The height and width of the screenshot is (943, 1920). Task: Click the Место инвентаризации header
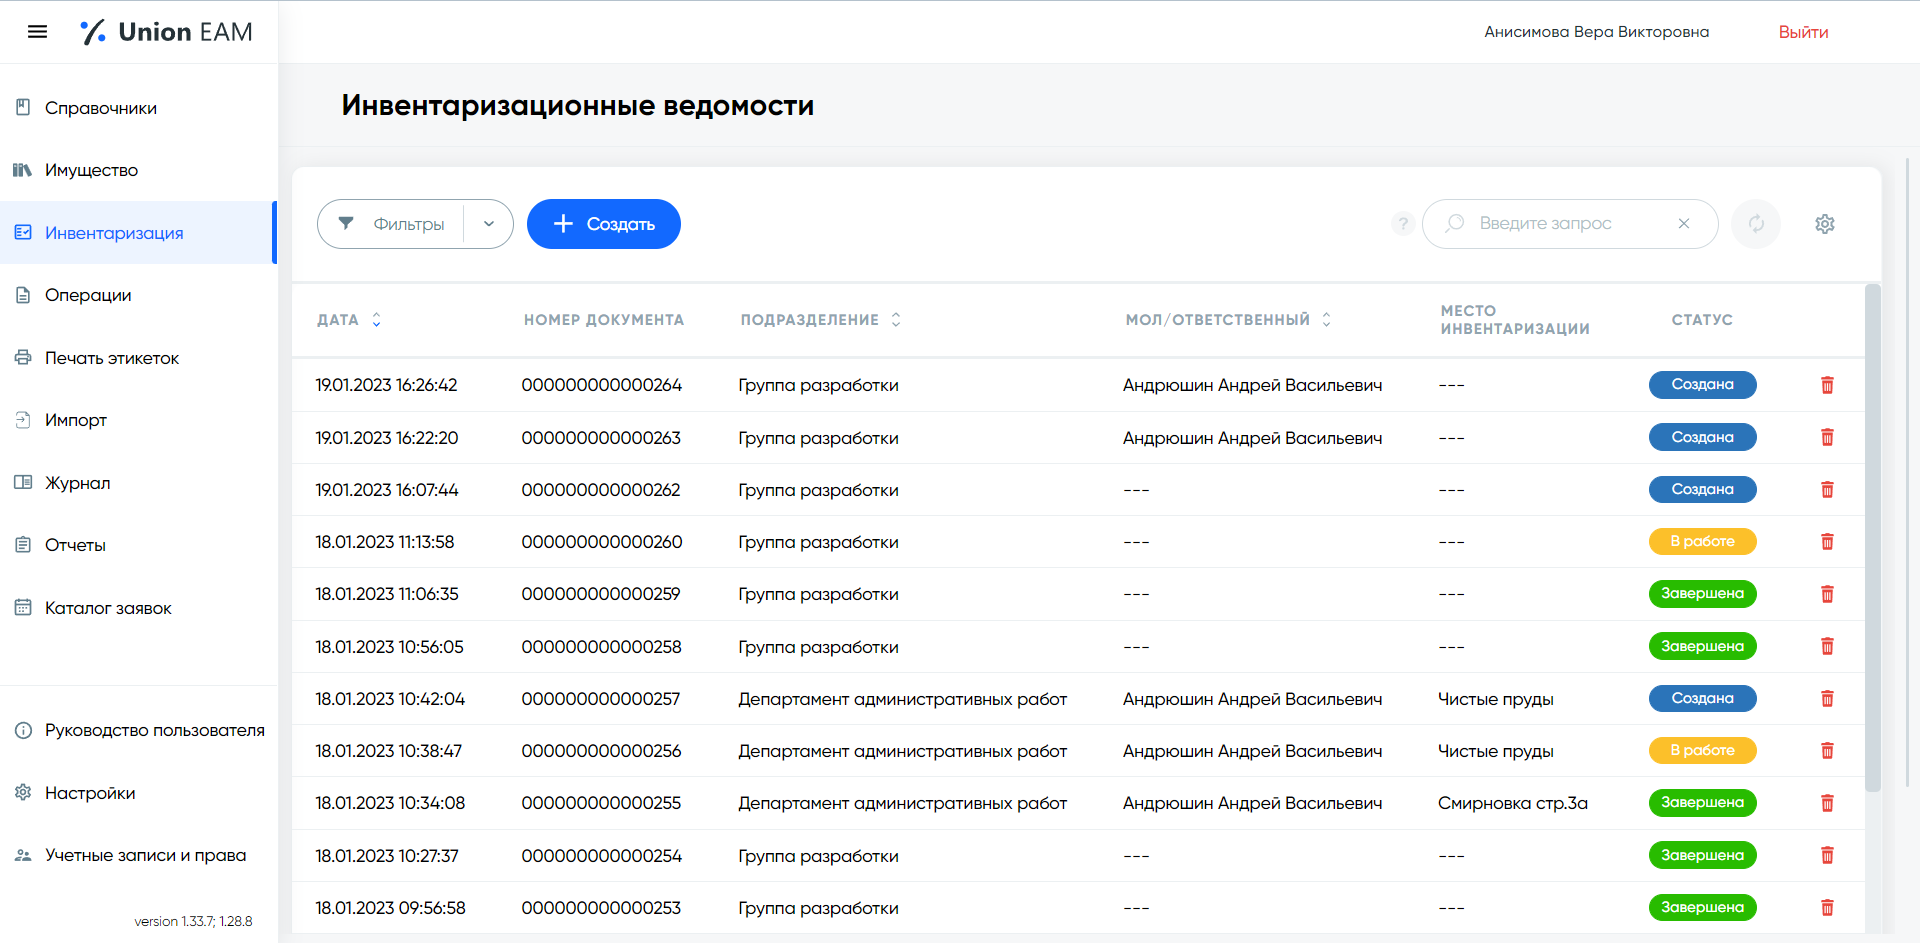pyautogui.click(x=1515, y=320)
